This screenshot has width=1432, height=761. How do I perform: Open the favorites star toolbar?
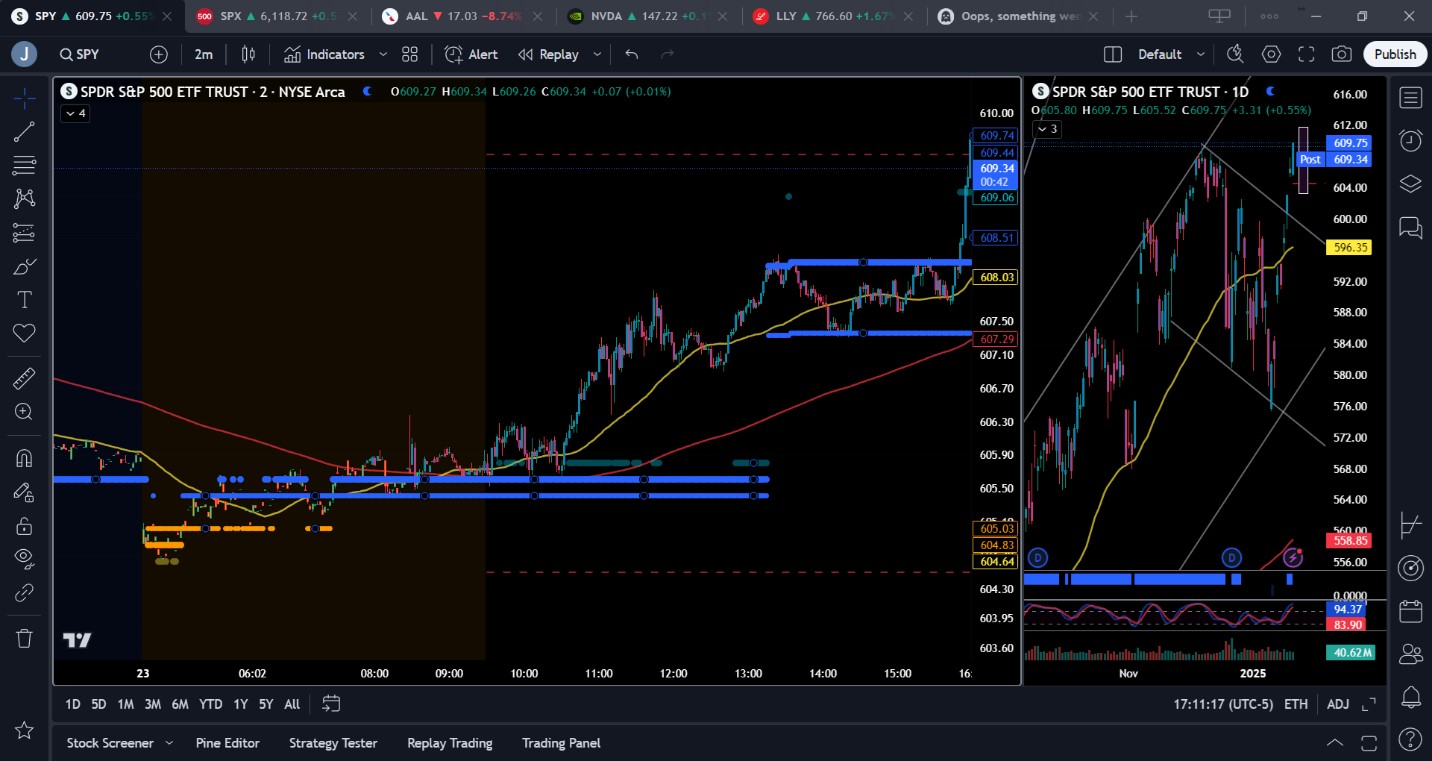(x=25, y=731)
